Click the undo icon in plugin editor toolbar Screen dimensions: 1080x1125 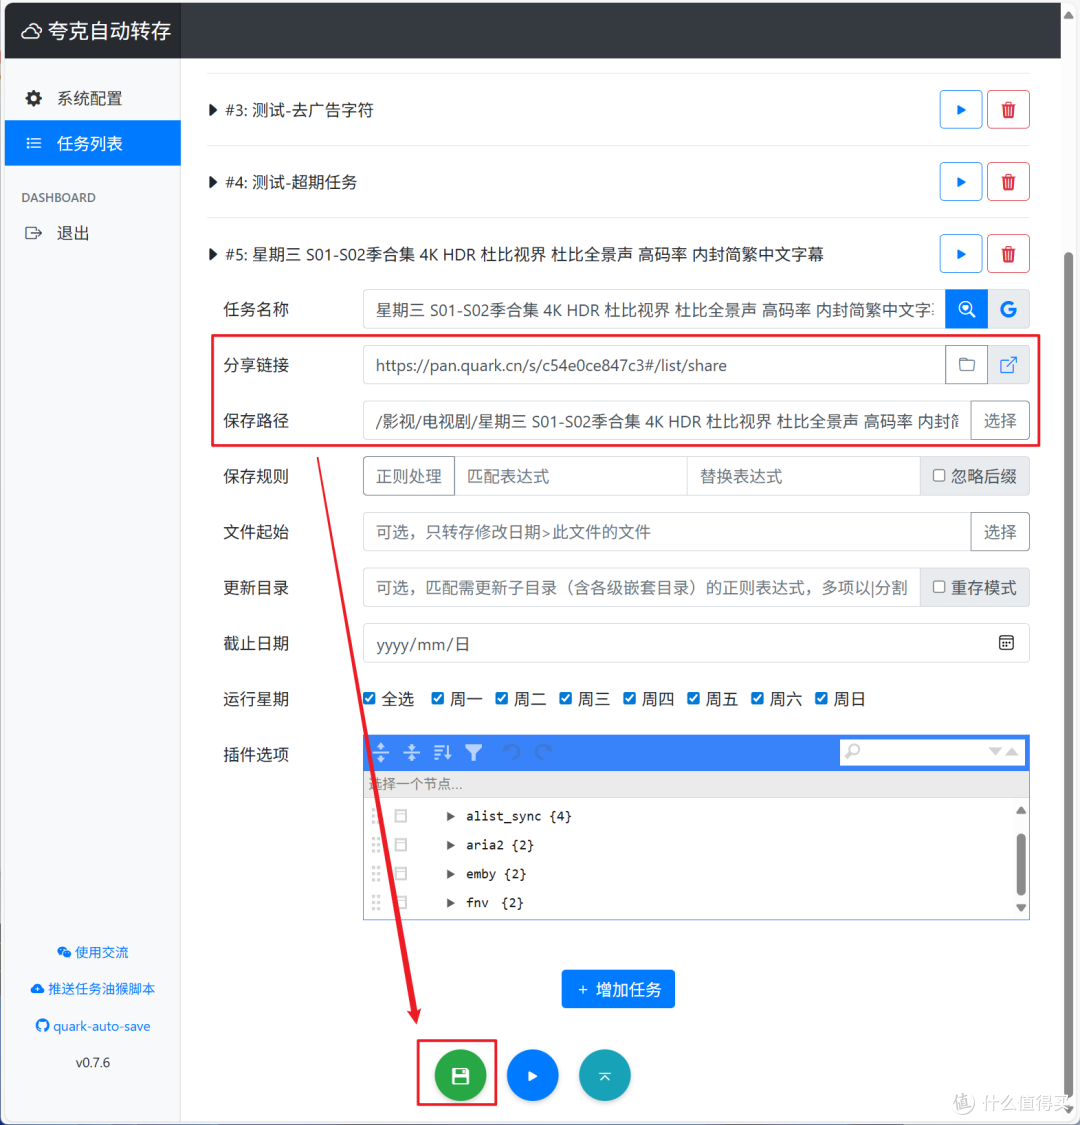coord(512,752)
